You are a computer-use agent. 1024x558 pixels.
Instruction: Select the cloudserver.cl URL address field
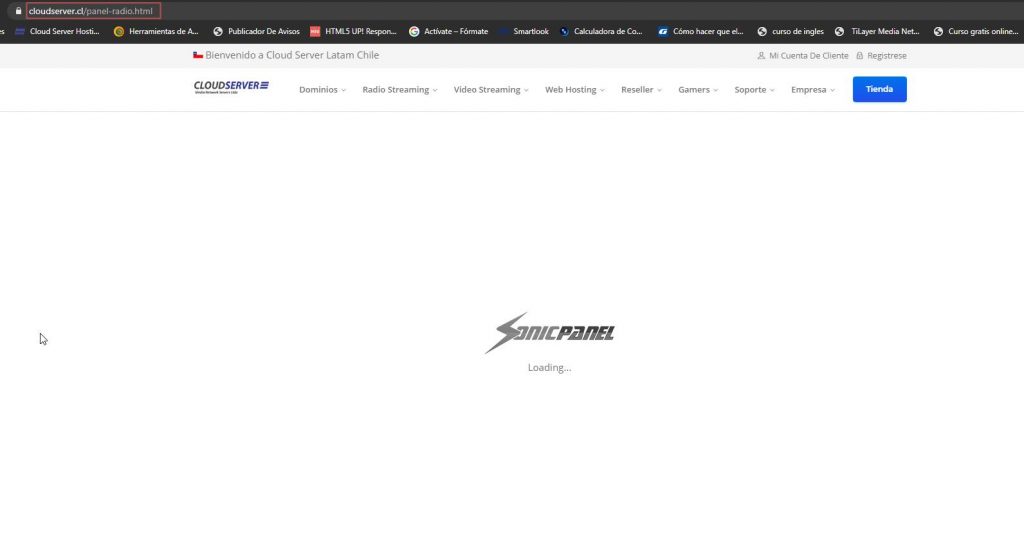(93, 10)
